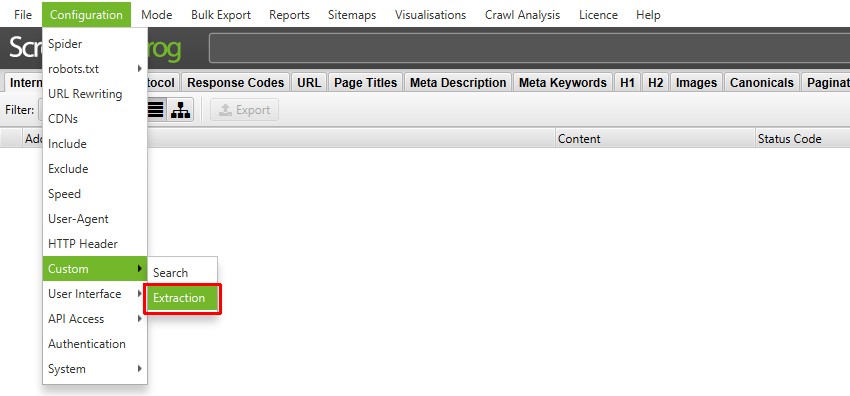Image resolution: width=850 pixels, height=396 pixels.
Task: Expand the System submenu
Action: [95, 369]
